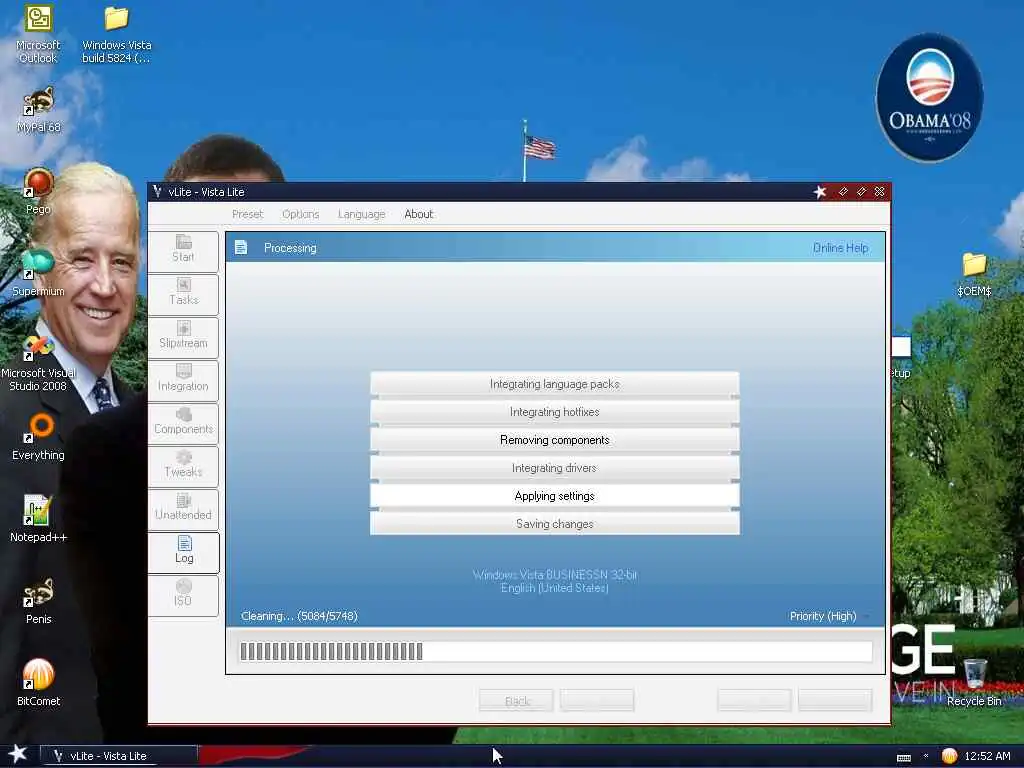This screenshot has height=768, width=1024.
Task: Open the ISO sidebar page
Action: tap(184, 596)
